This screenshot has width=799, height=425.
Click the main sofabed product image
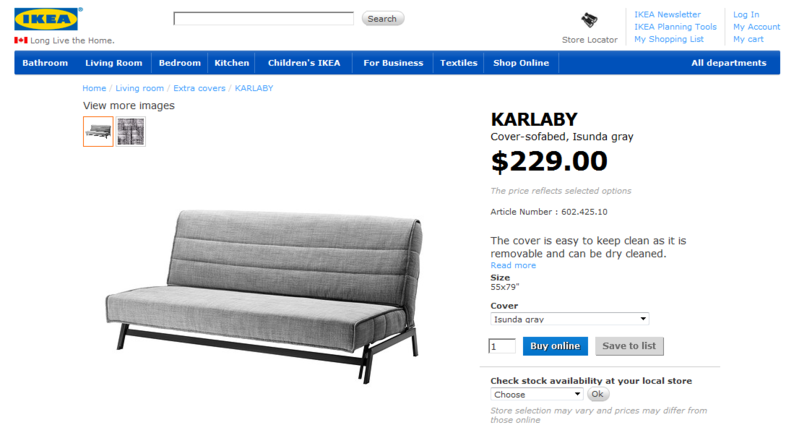(x=263, y=295)
